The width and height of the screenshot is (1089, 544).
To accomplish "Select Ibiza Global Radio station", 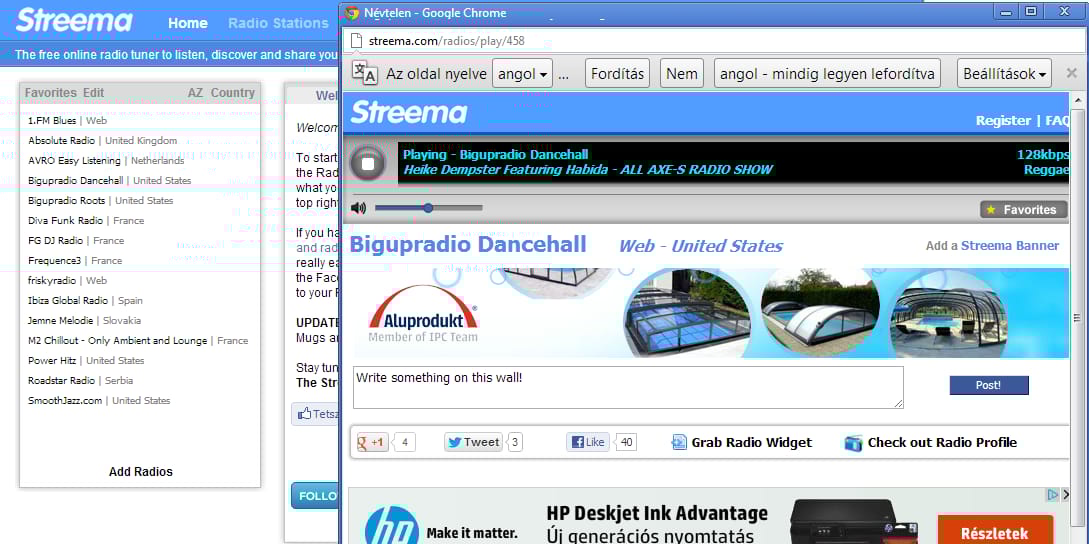I will pos(68,301).
